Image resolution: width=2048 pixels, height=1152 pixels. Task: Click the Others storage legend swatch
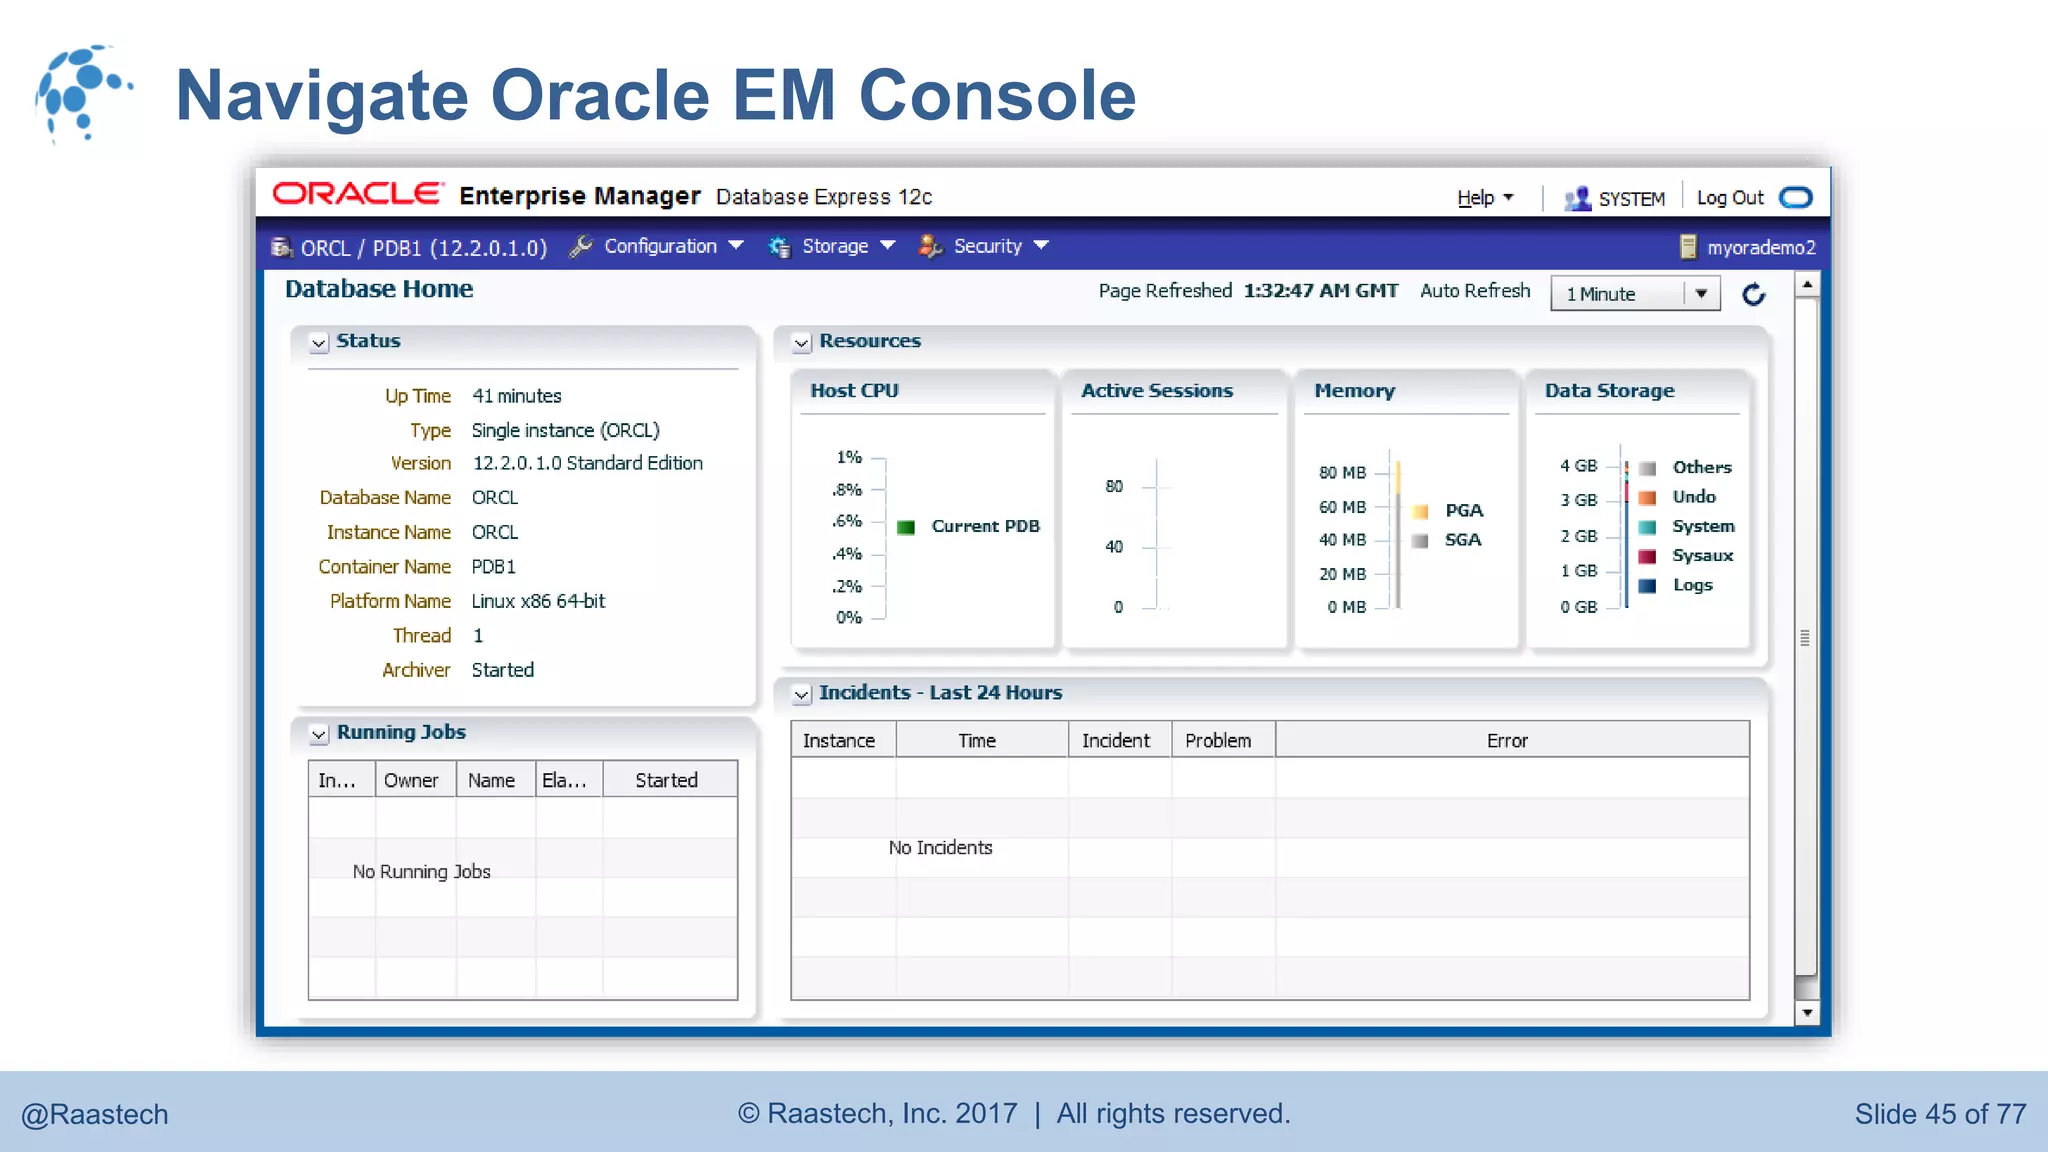pyautogui.click(x=1648, y=468)
